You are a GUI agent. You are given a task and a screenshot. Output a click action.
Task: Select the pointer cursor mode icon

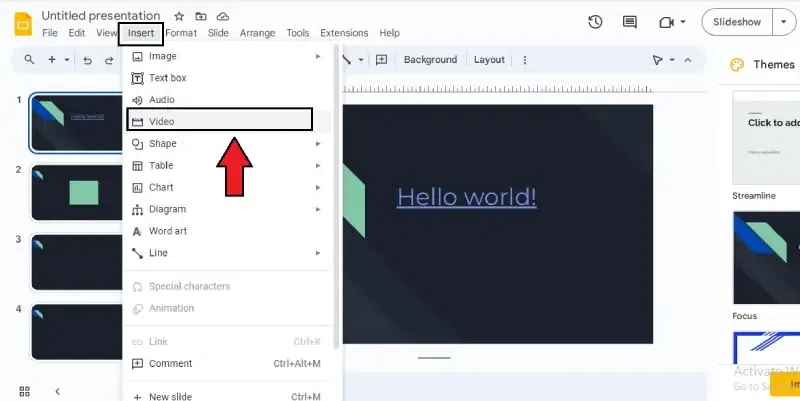click(657, 60)
